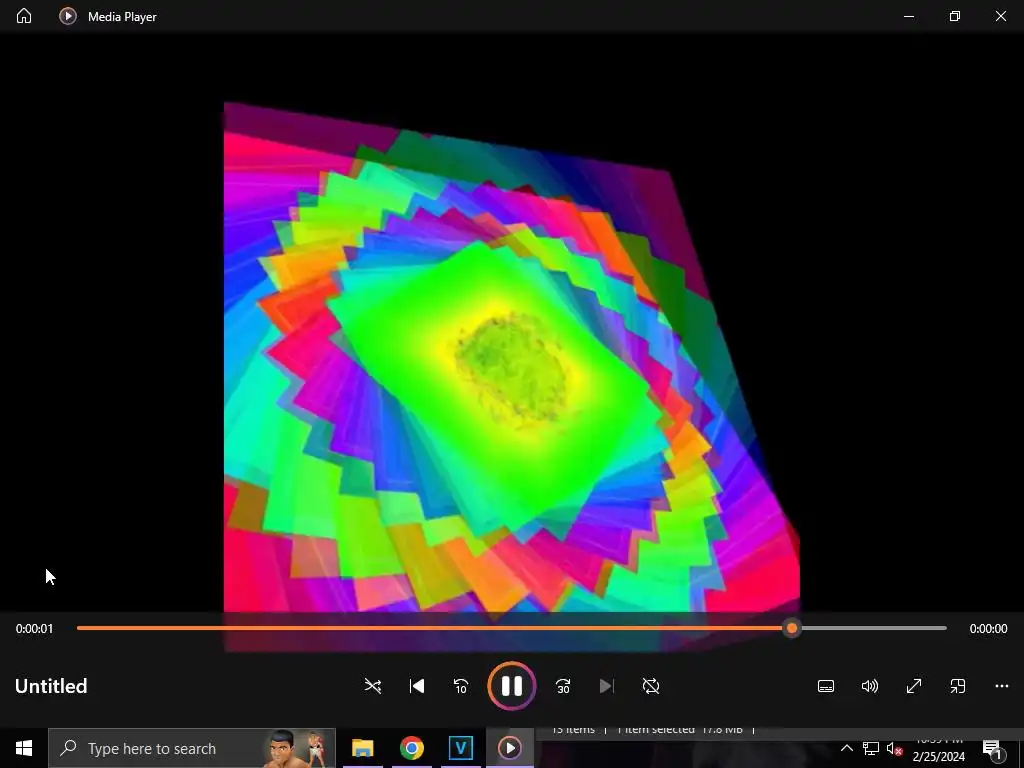Click the Untitled media title

pyautogui.click(x=51, y=686)
